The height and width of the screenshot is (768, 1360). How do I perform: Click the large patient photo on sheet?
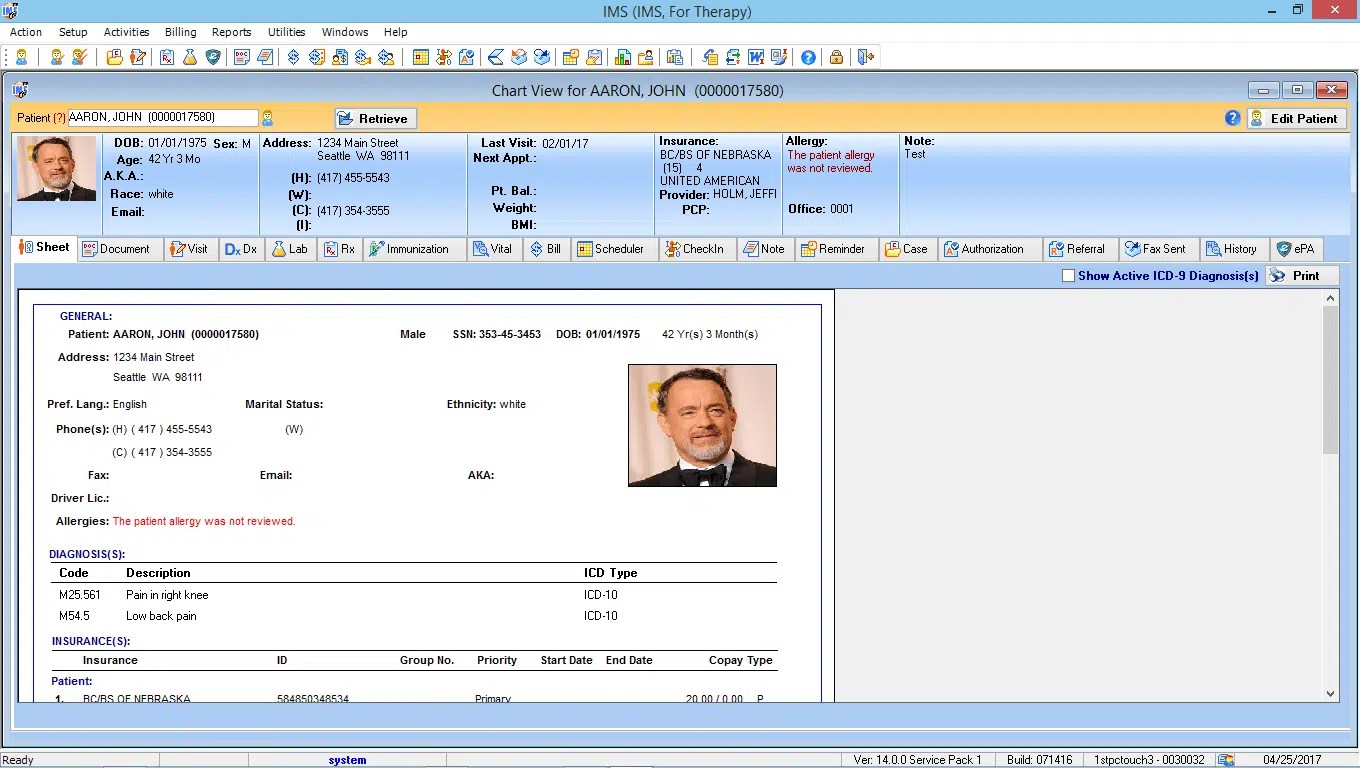702,425
